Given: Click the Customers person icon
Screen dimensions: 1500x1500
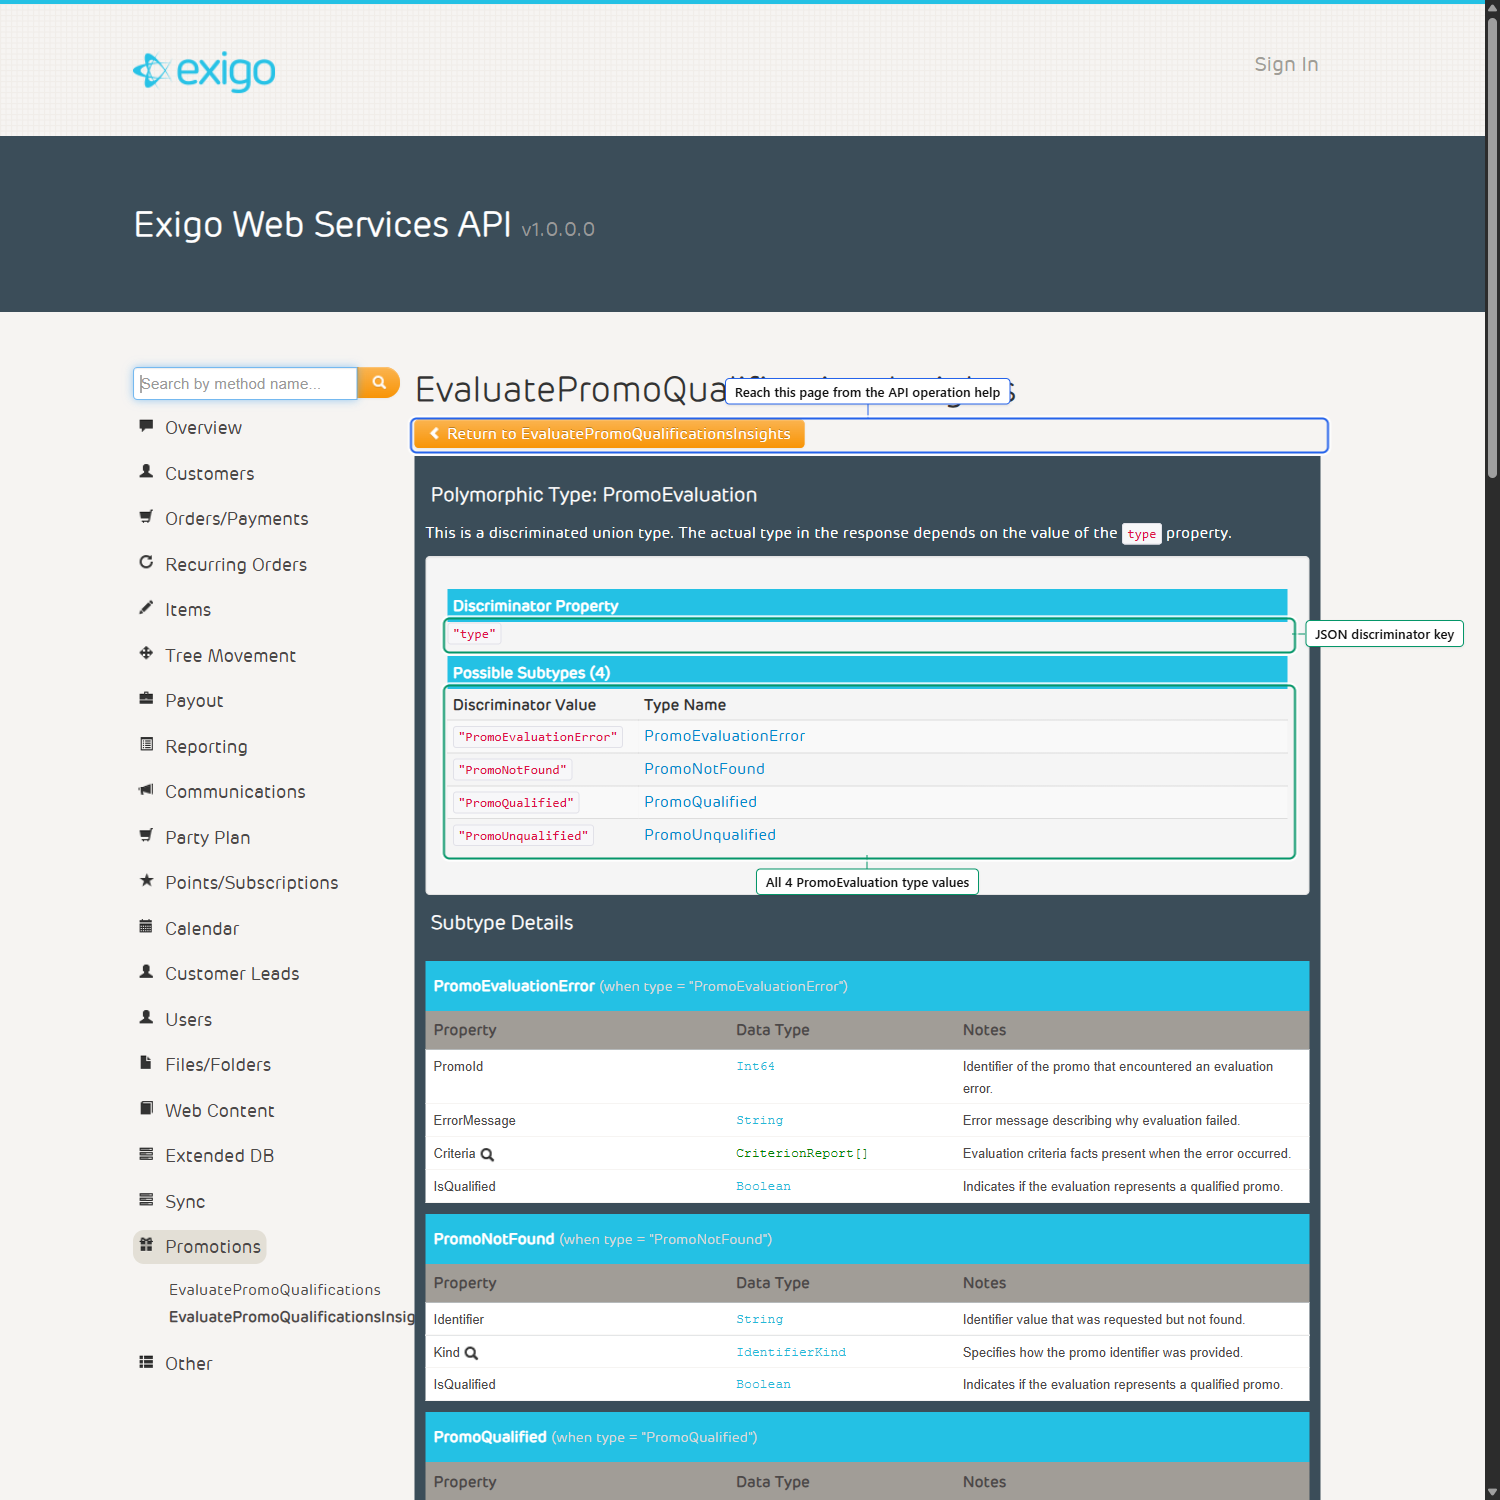Looking at the screenshot, I should click(146, 471).
